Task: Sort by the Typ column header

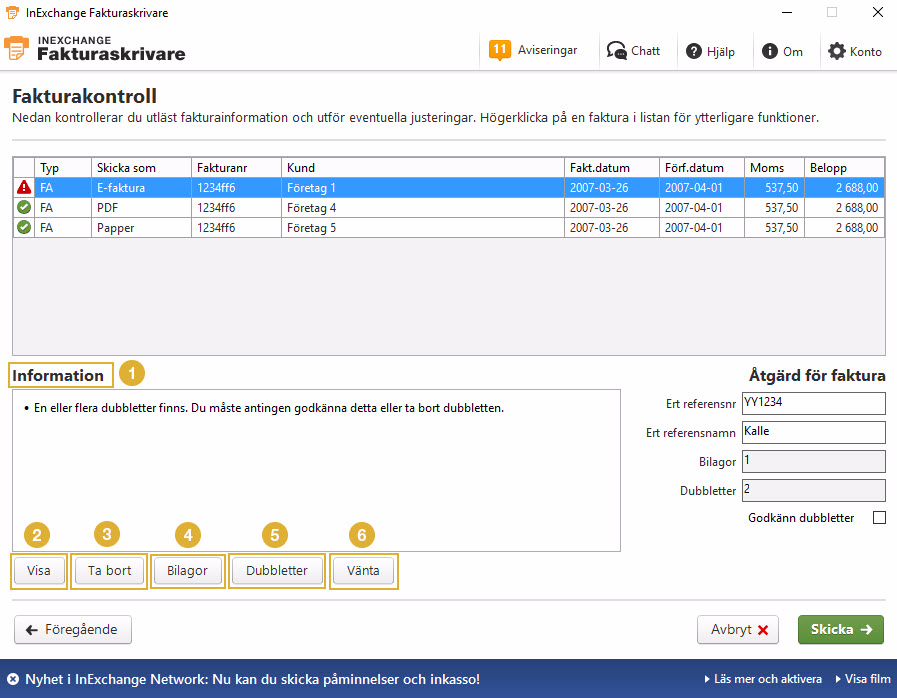Action: tap(63, 168)
